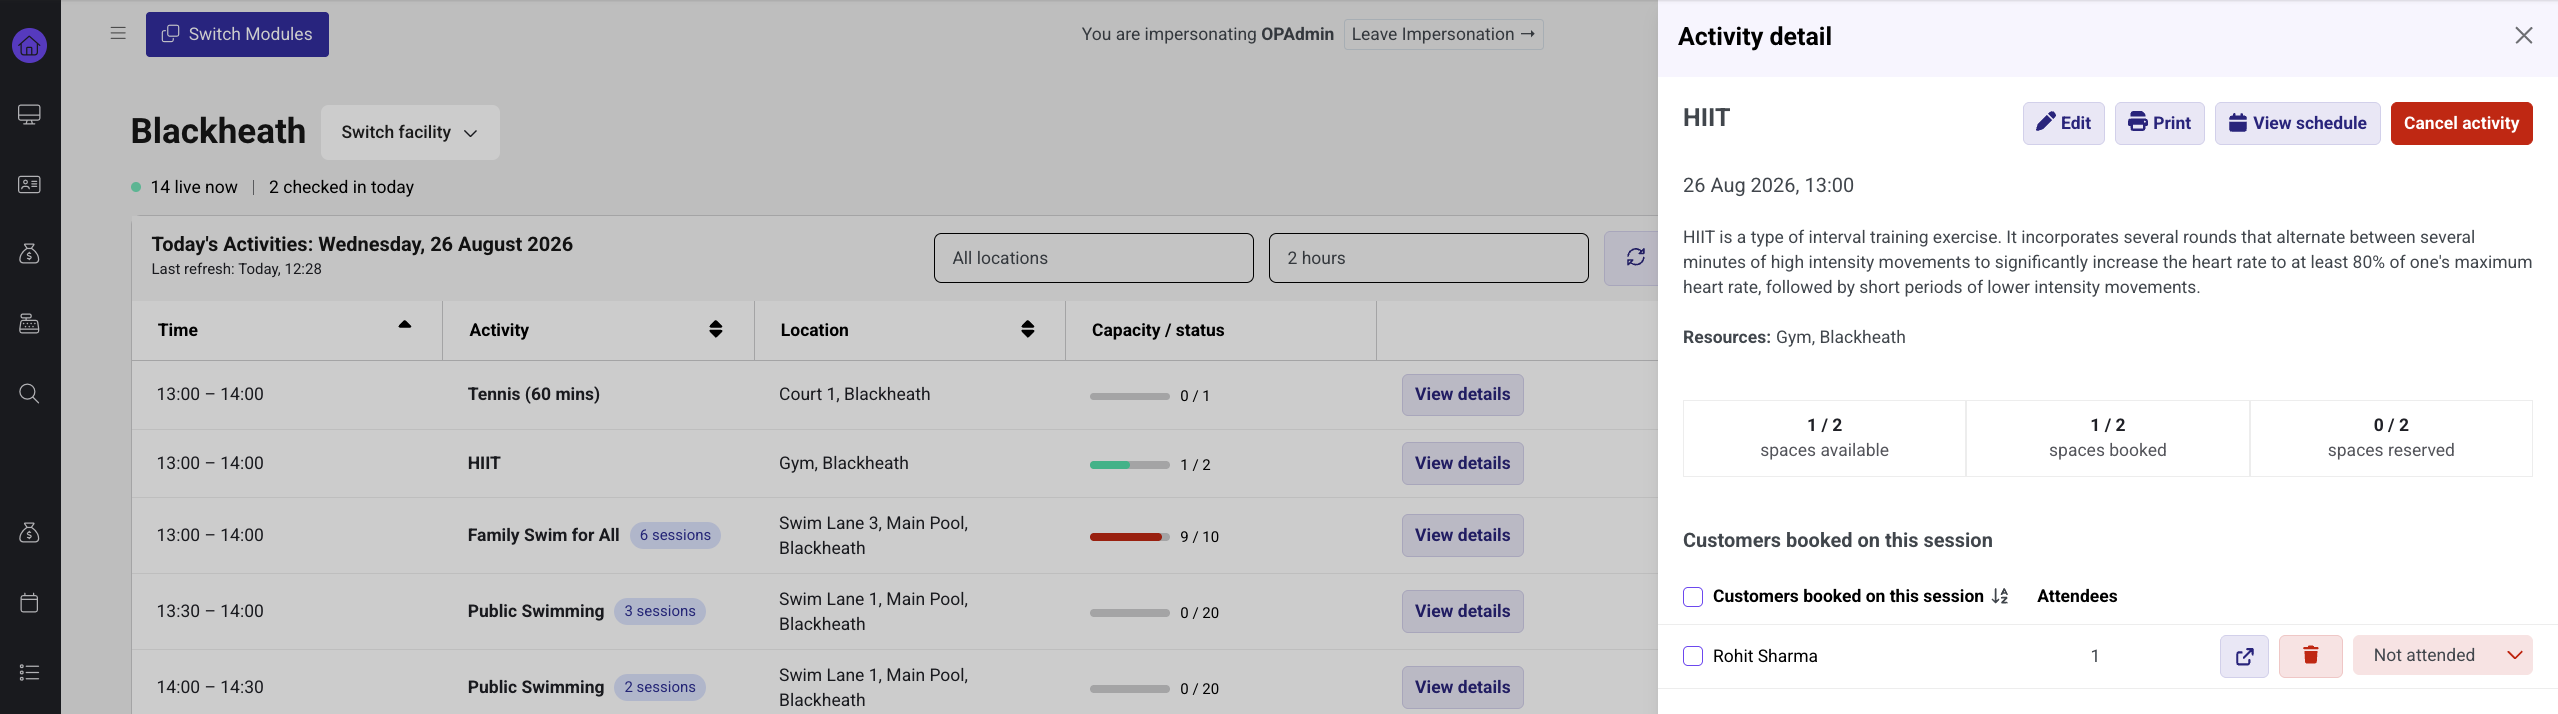Image resolution: width=2558 pixels, height=714 pixels.
Task: Click the Switch Modules button
Action: point(237,34)
